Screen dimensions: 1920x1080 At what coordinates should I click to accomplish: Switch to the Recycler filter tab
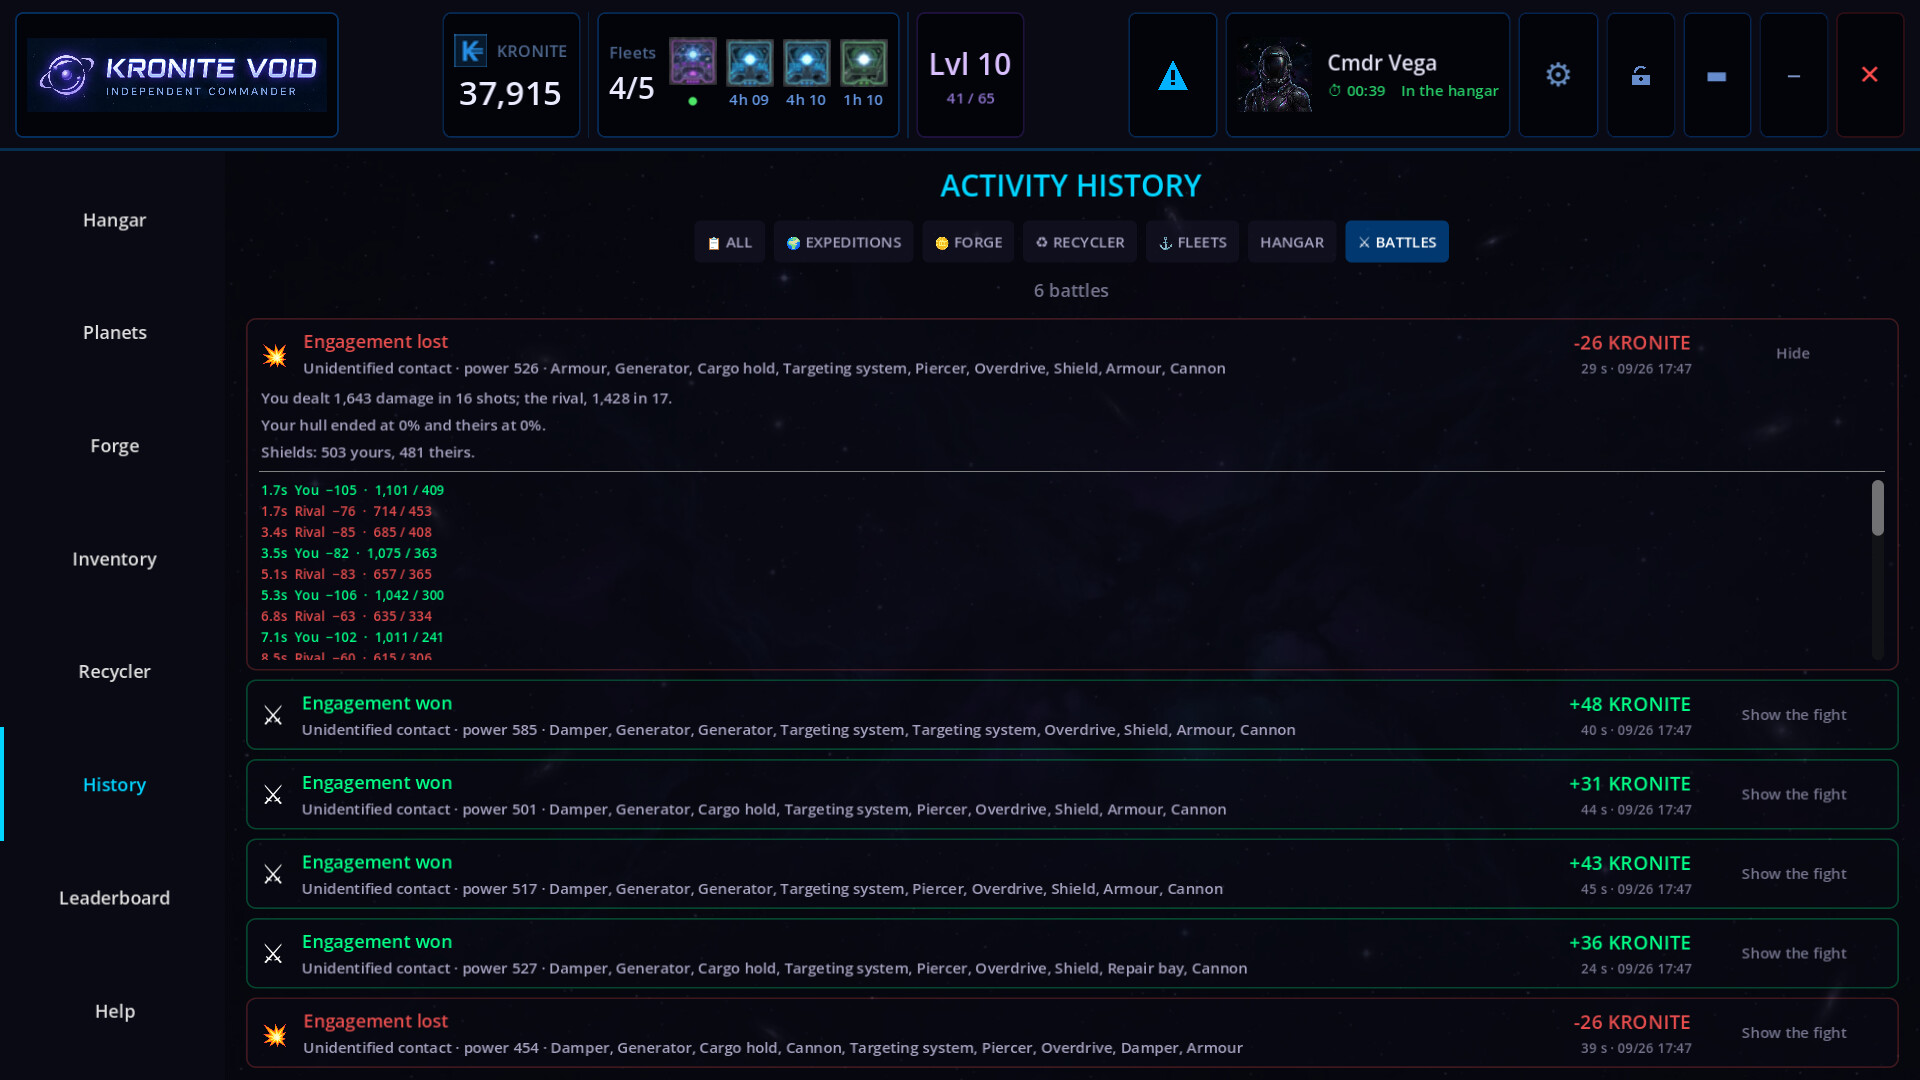[1079, 242]
